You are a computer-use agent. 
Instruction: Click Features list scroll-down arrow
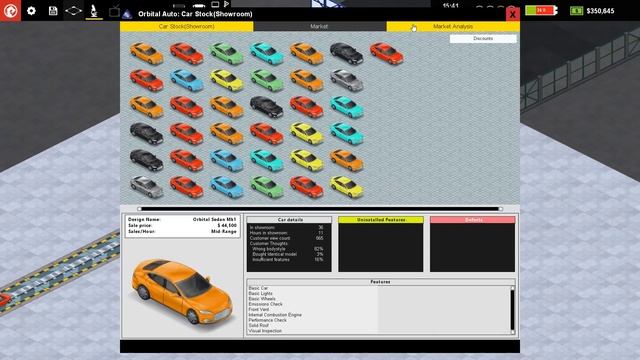(513, 332)
